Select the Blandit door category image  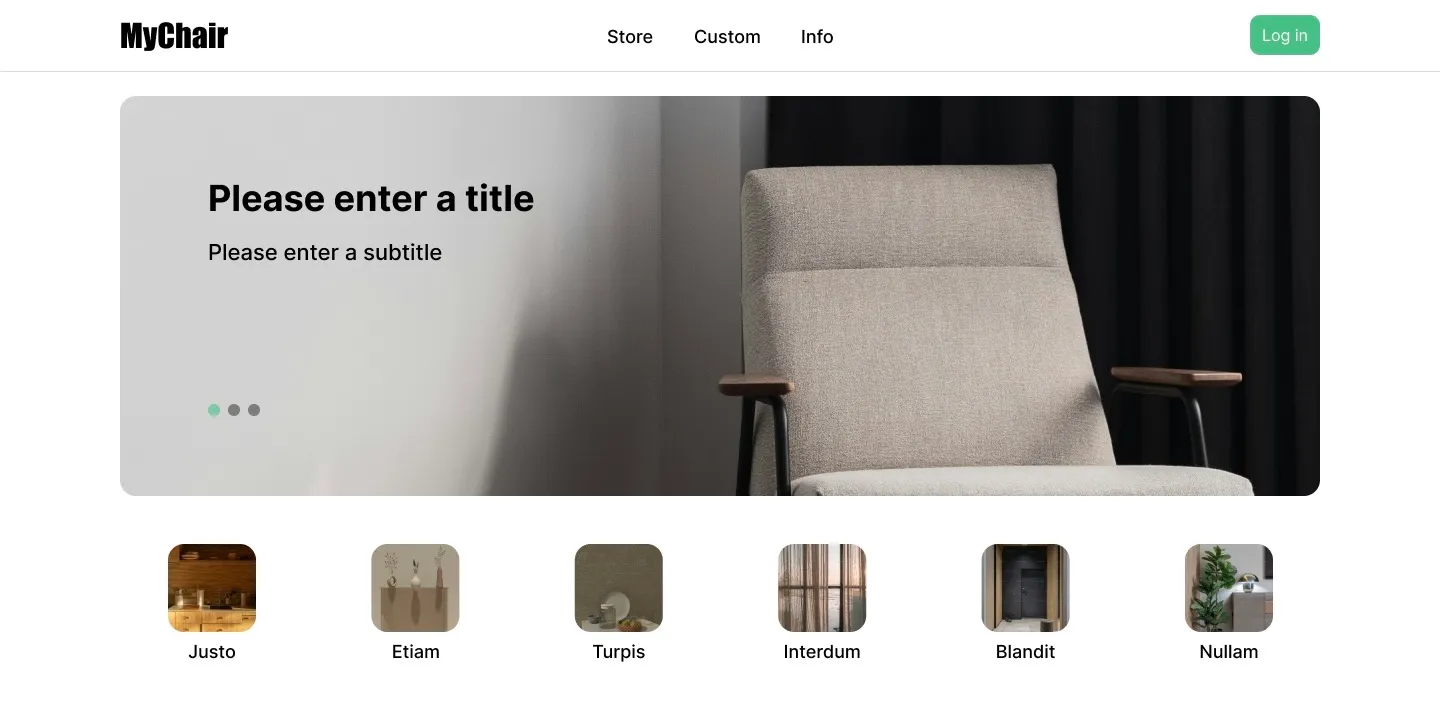[x=1025, y=588]
